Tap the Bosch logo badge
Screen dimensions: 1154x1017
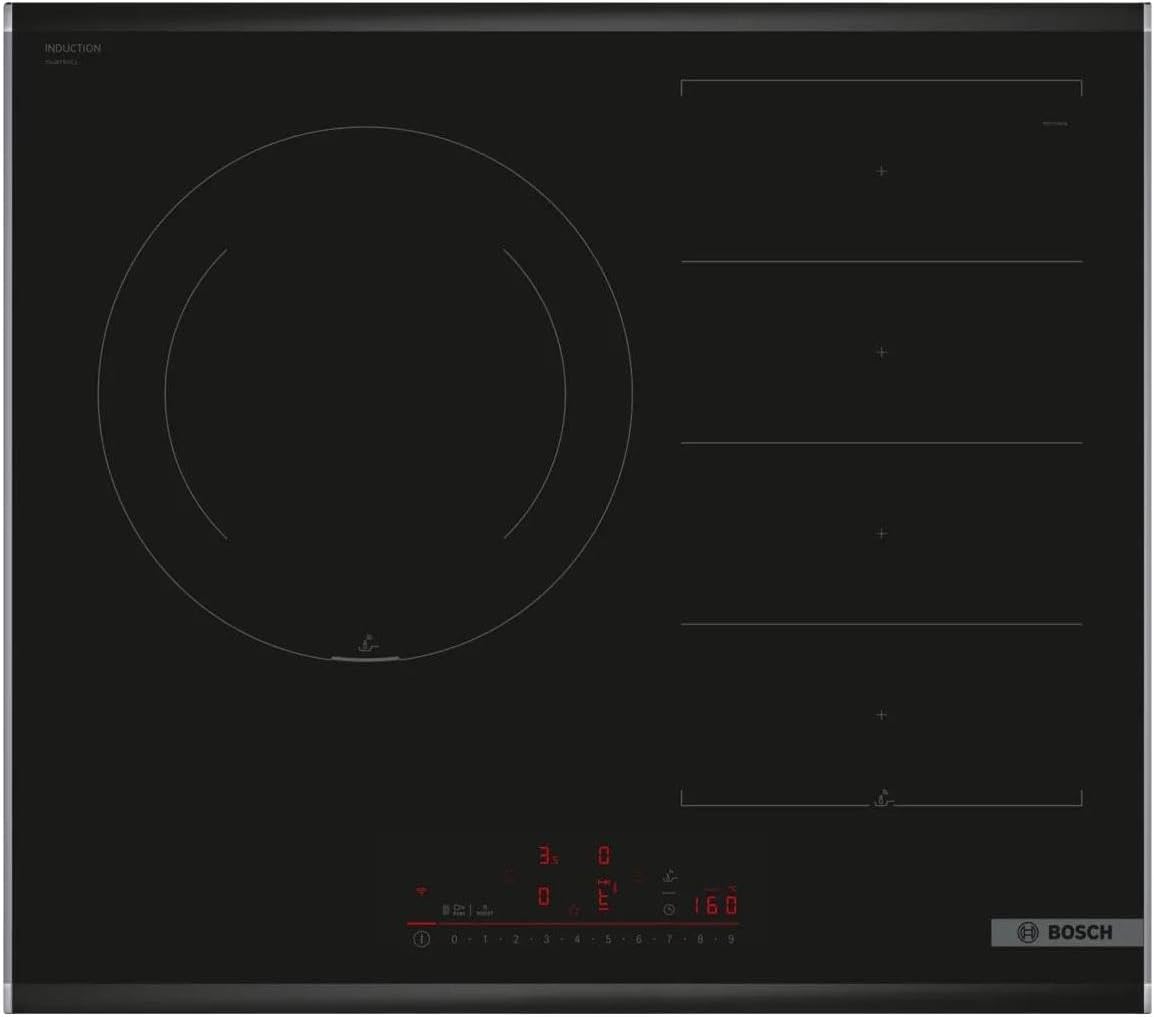[x=1066, y=932]
